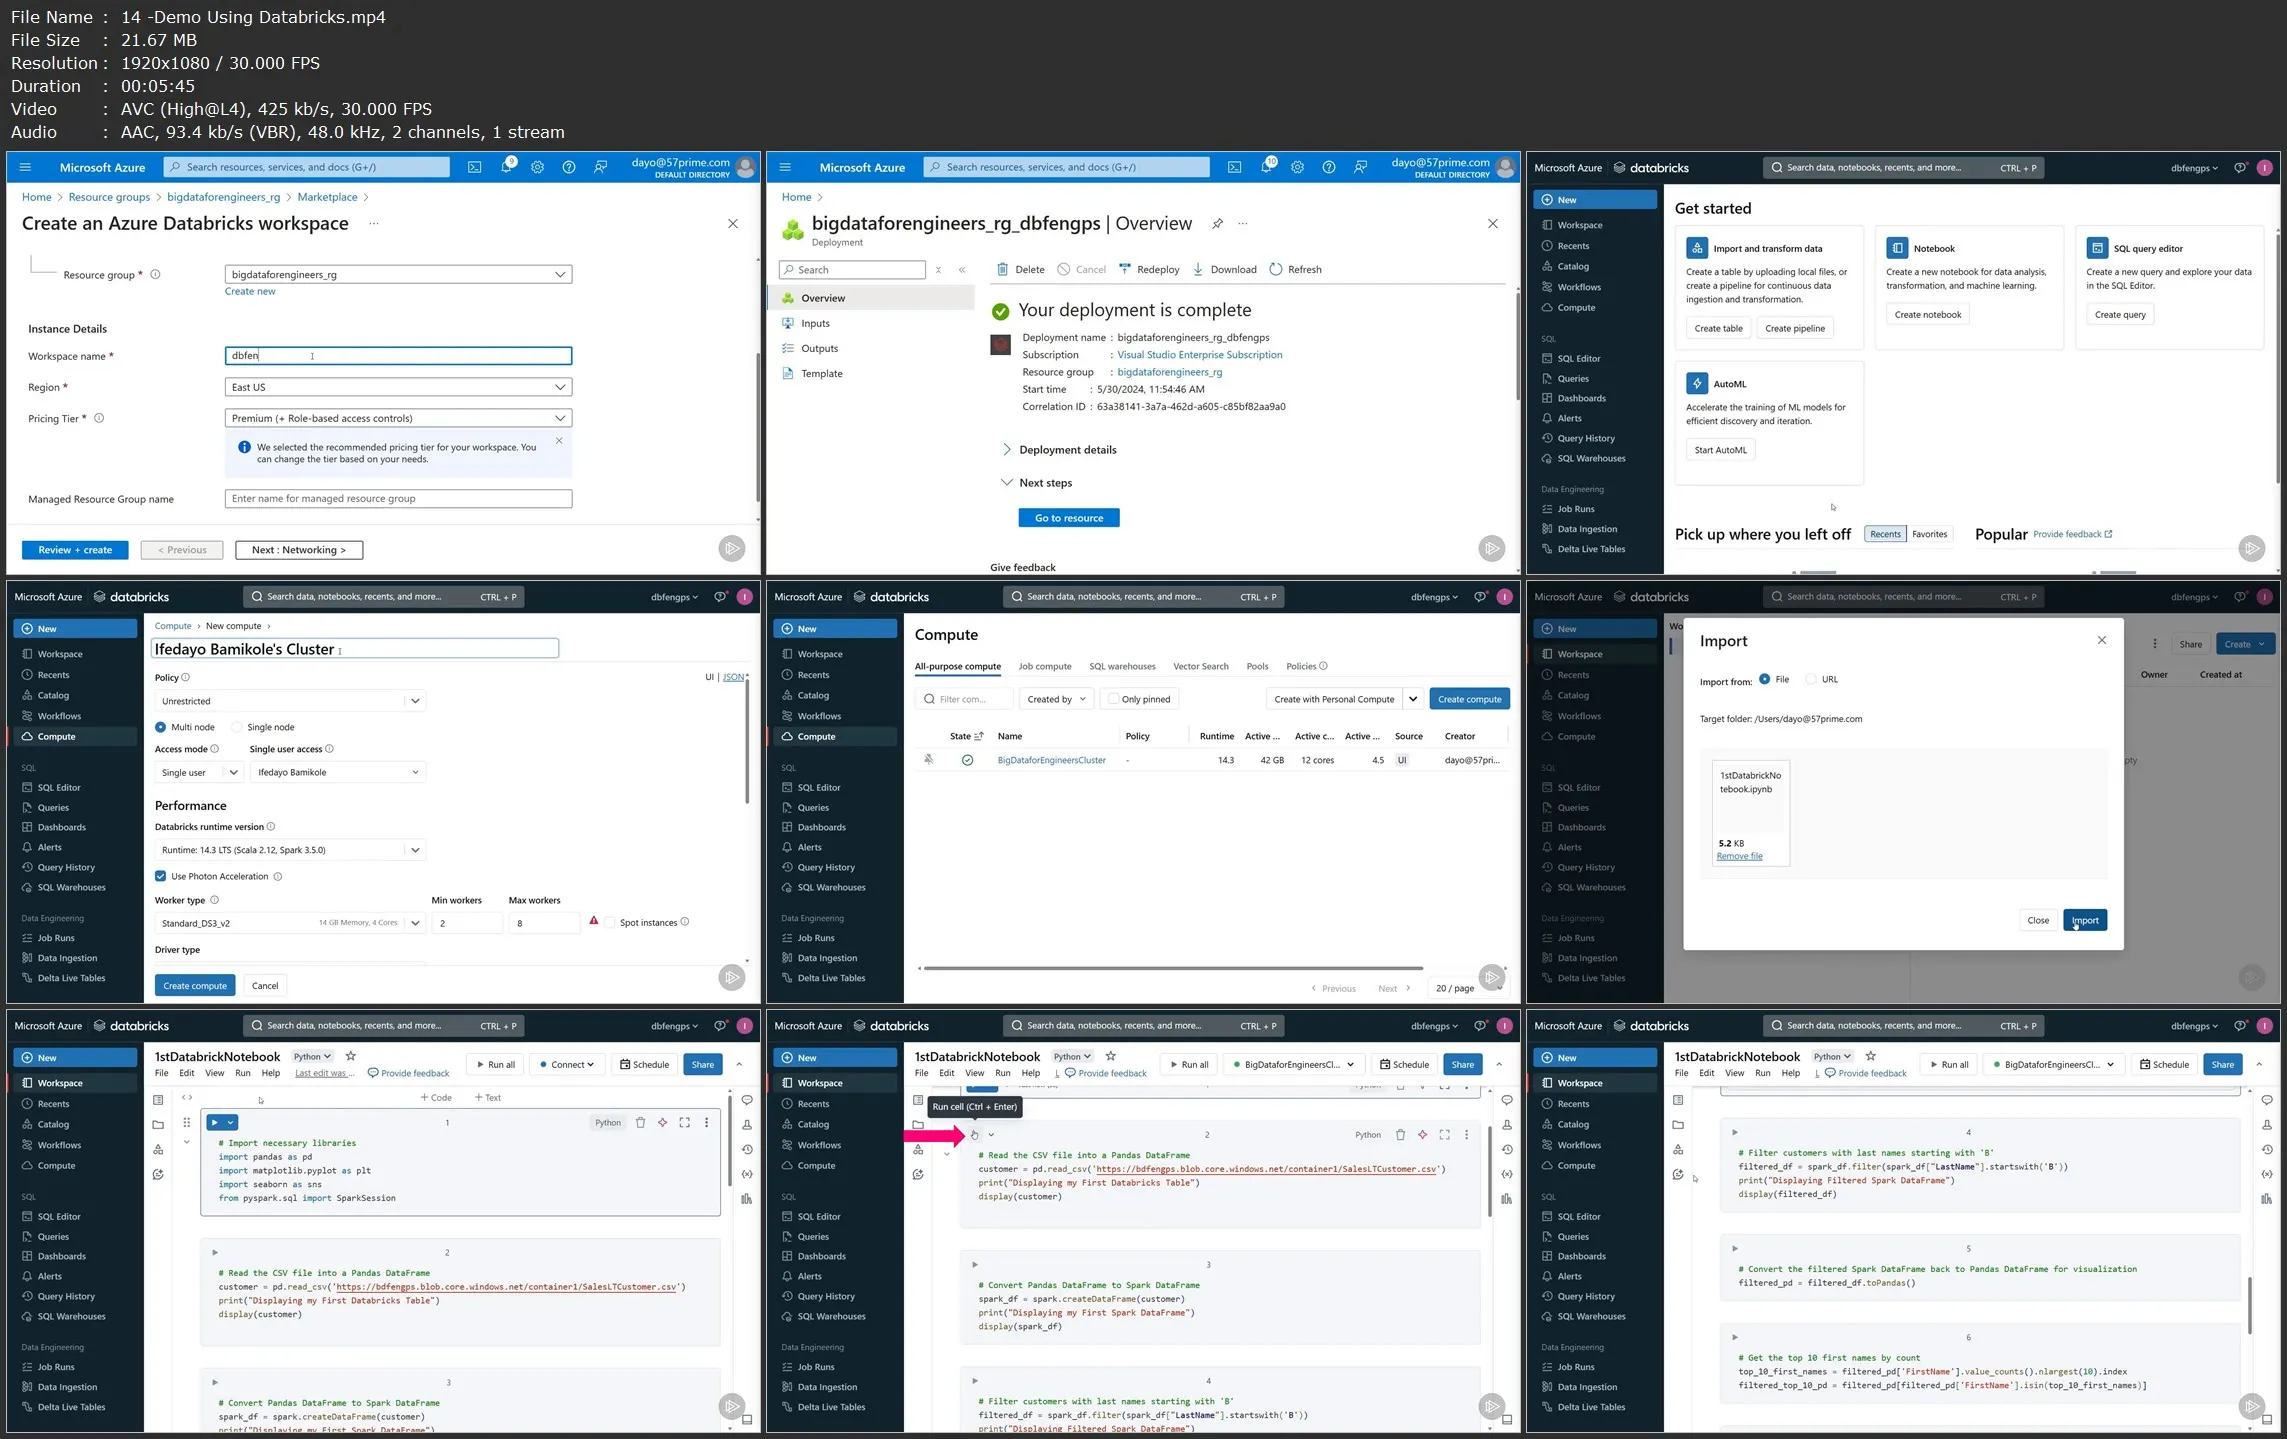Open SQL Warehouses in Get started page sidebar
The height and width of the screenshot is (1439, 2287).
click(x=1591, y=458)
